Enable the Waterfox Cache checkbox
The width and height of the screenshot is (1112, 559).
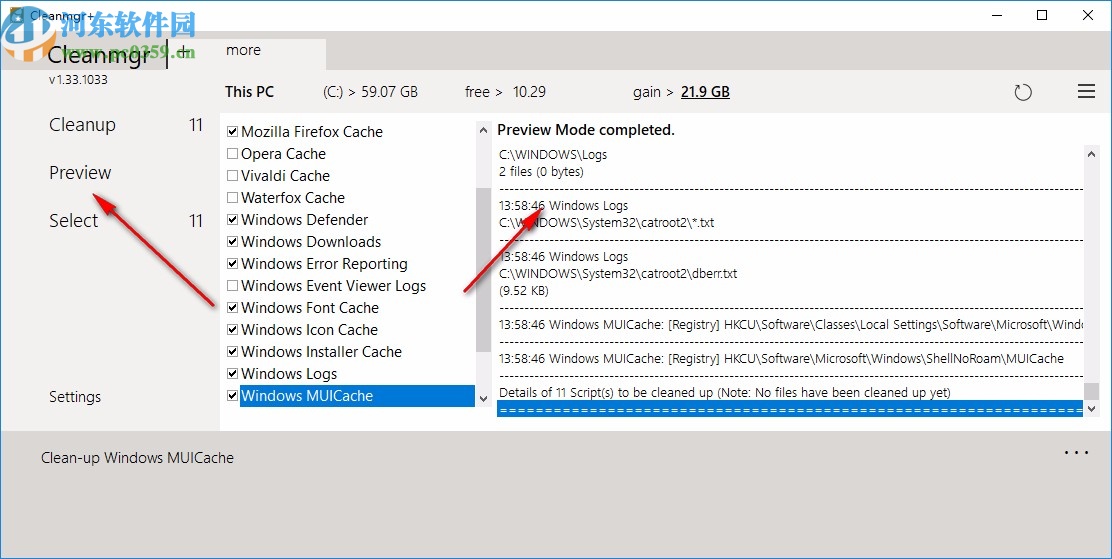click(x=232, y=198)
